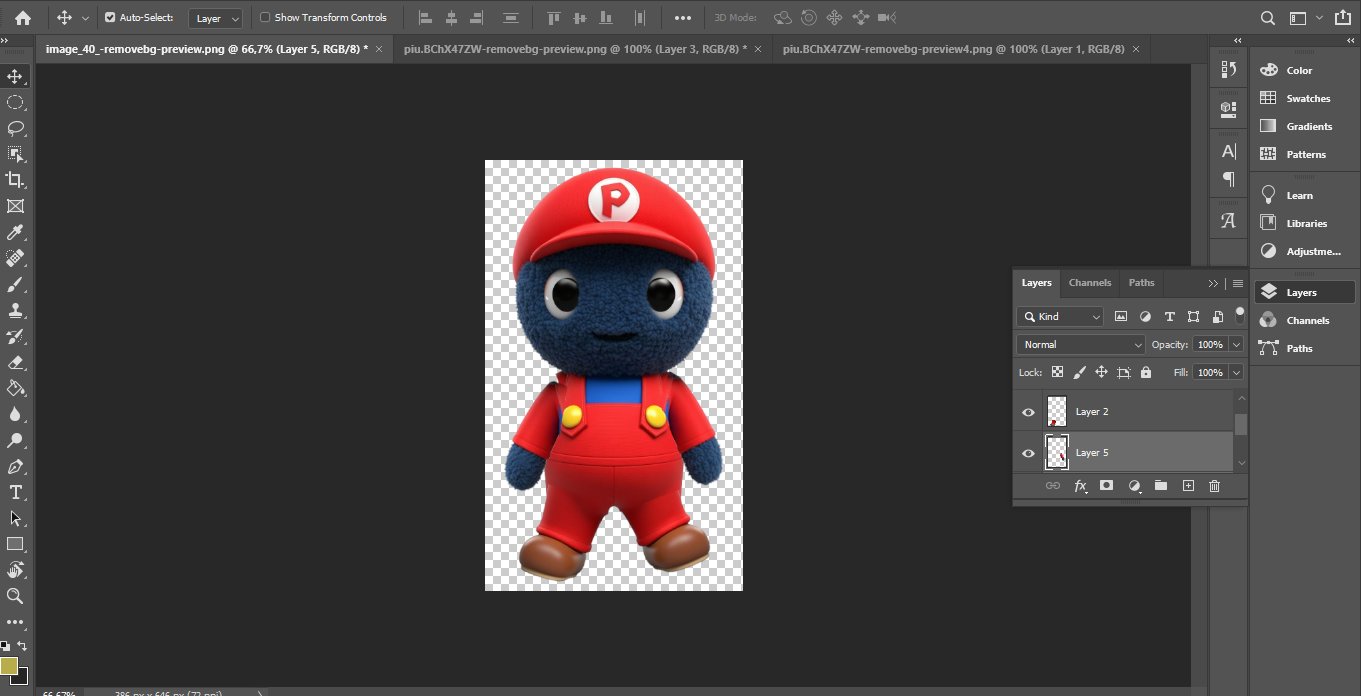Create a new layer
This screenshot has width=1361, height=696.
pos(1188,486)
